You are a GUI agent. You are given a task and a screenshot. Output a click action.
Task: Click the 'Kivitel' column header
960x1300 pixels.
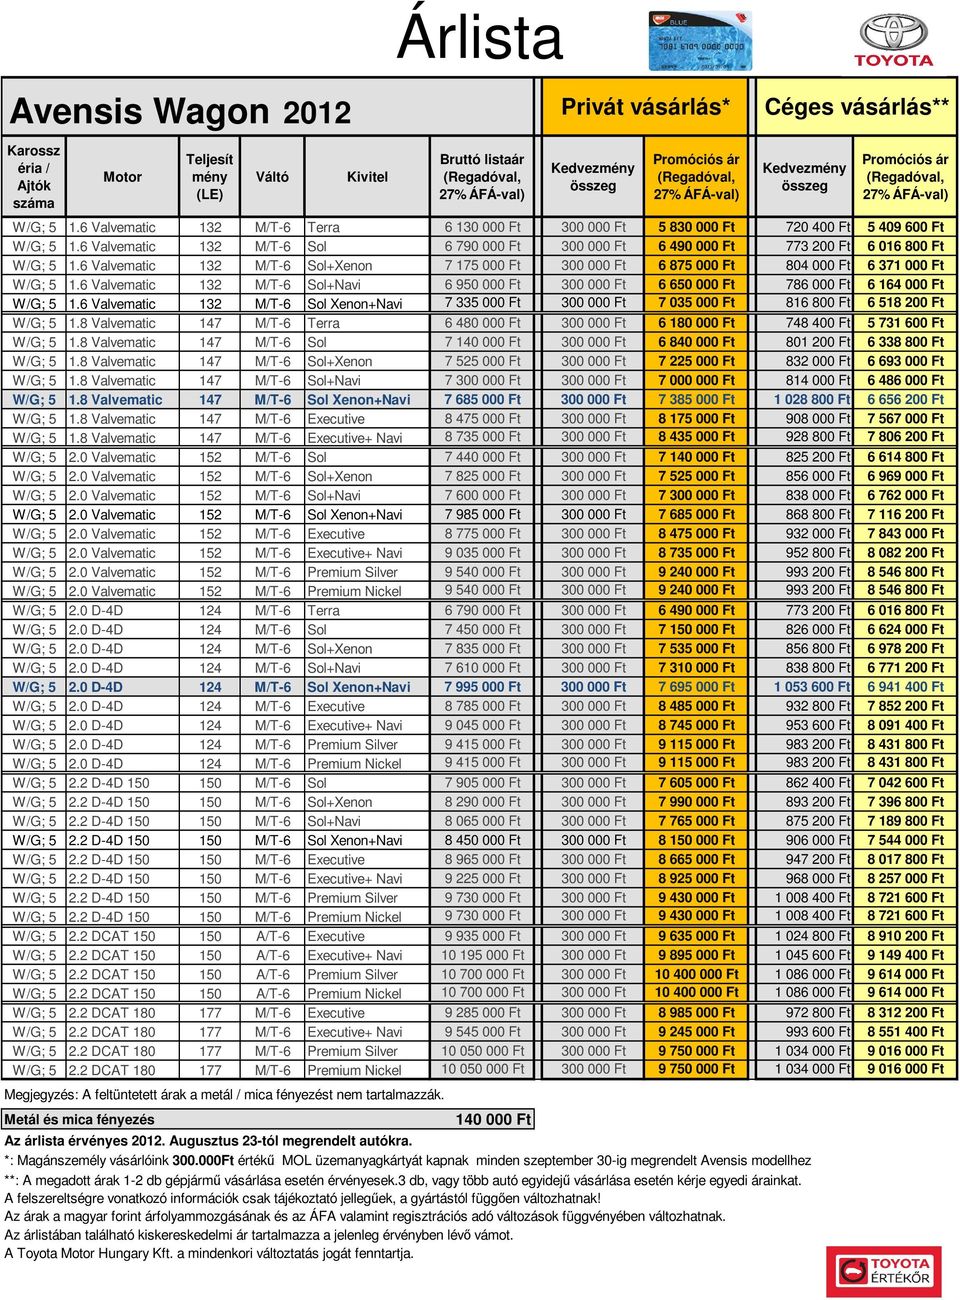tap(367, 177)
